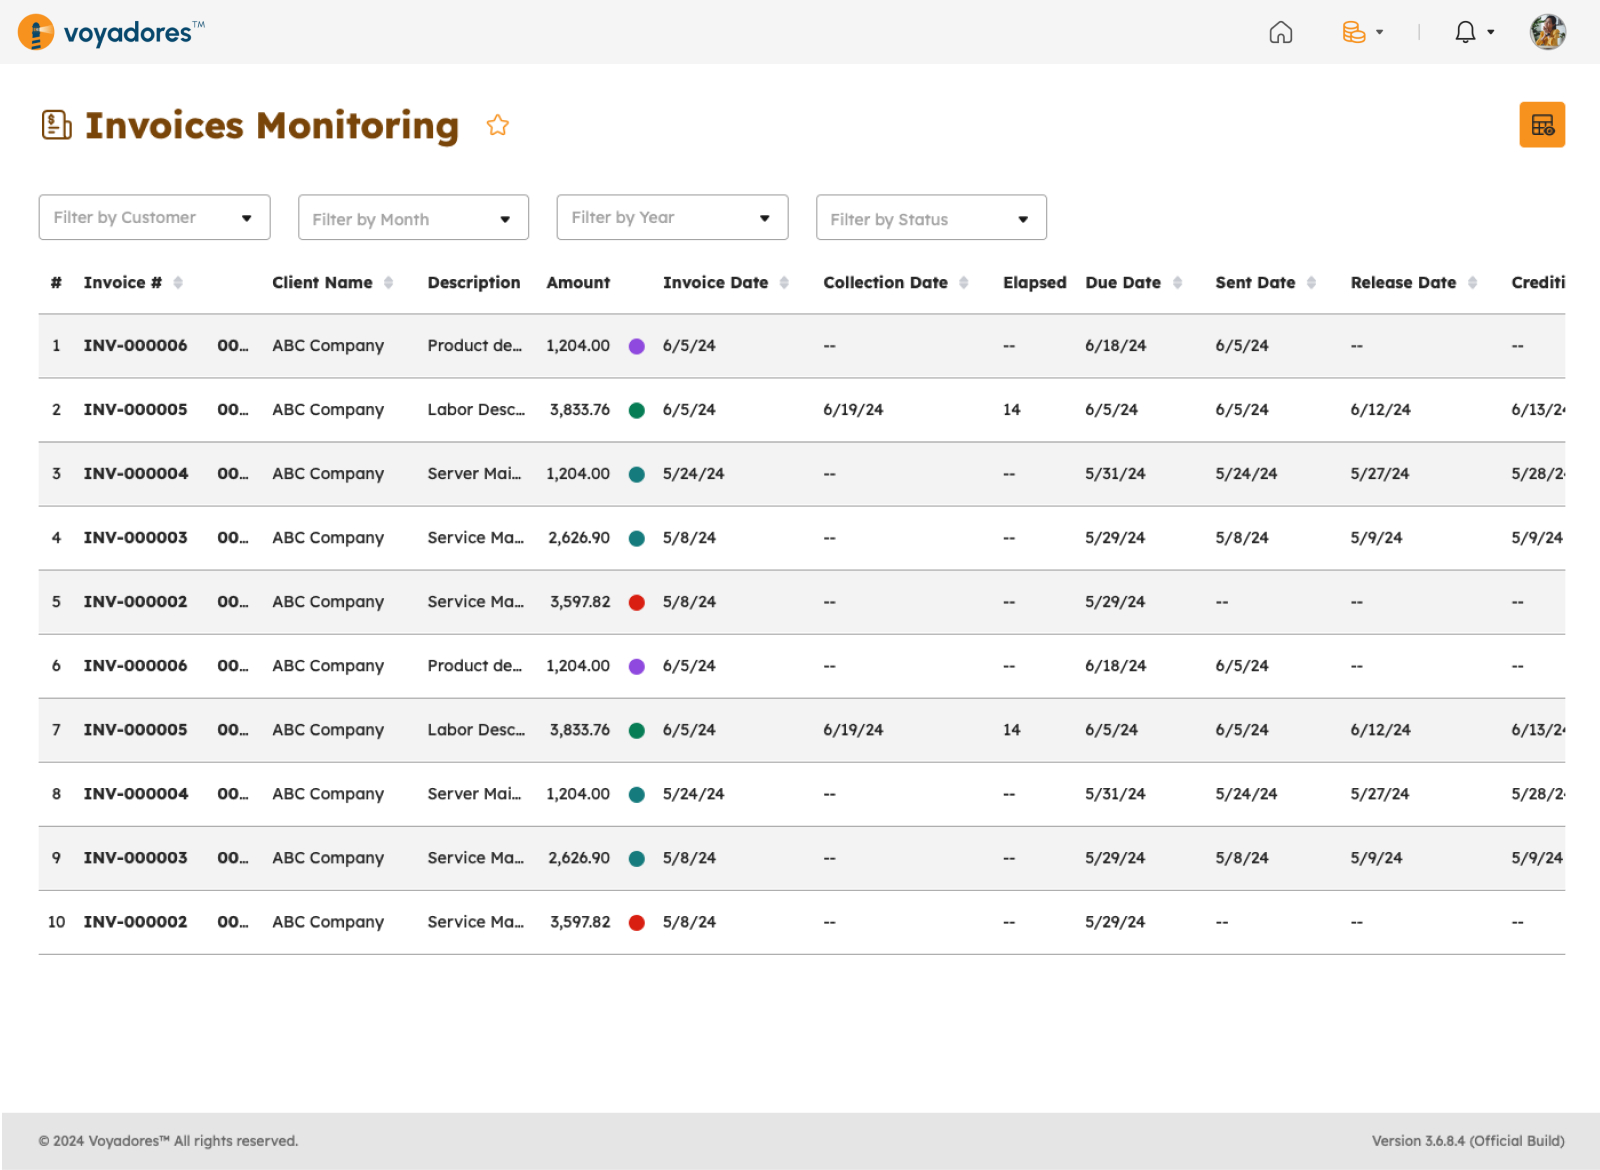The height and width of the screenshot is (1170, 1600).
Task: Sort by Sent Date column
Action: (1312, 283)
